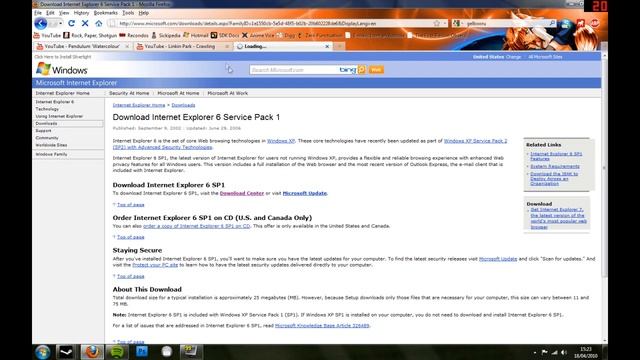The width and height of the screenshot is (640, 360).
Task: Open the order a copy on CD link
Action: tap(196, 226)
